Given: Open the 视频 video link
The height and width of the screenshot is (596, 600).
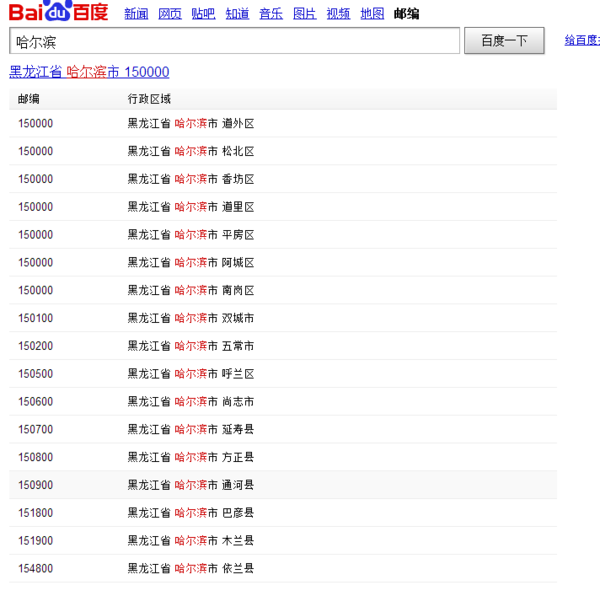Looking at the screenshot, I should point(338,14).
